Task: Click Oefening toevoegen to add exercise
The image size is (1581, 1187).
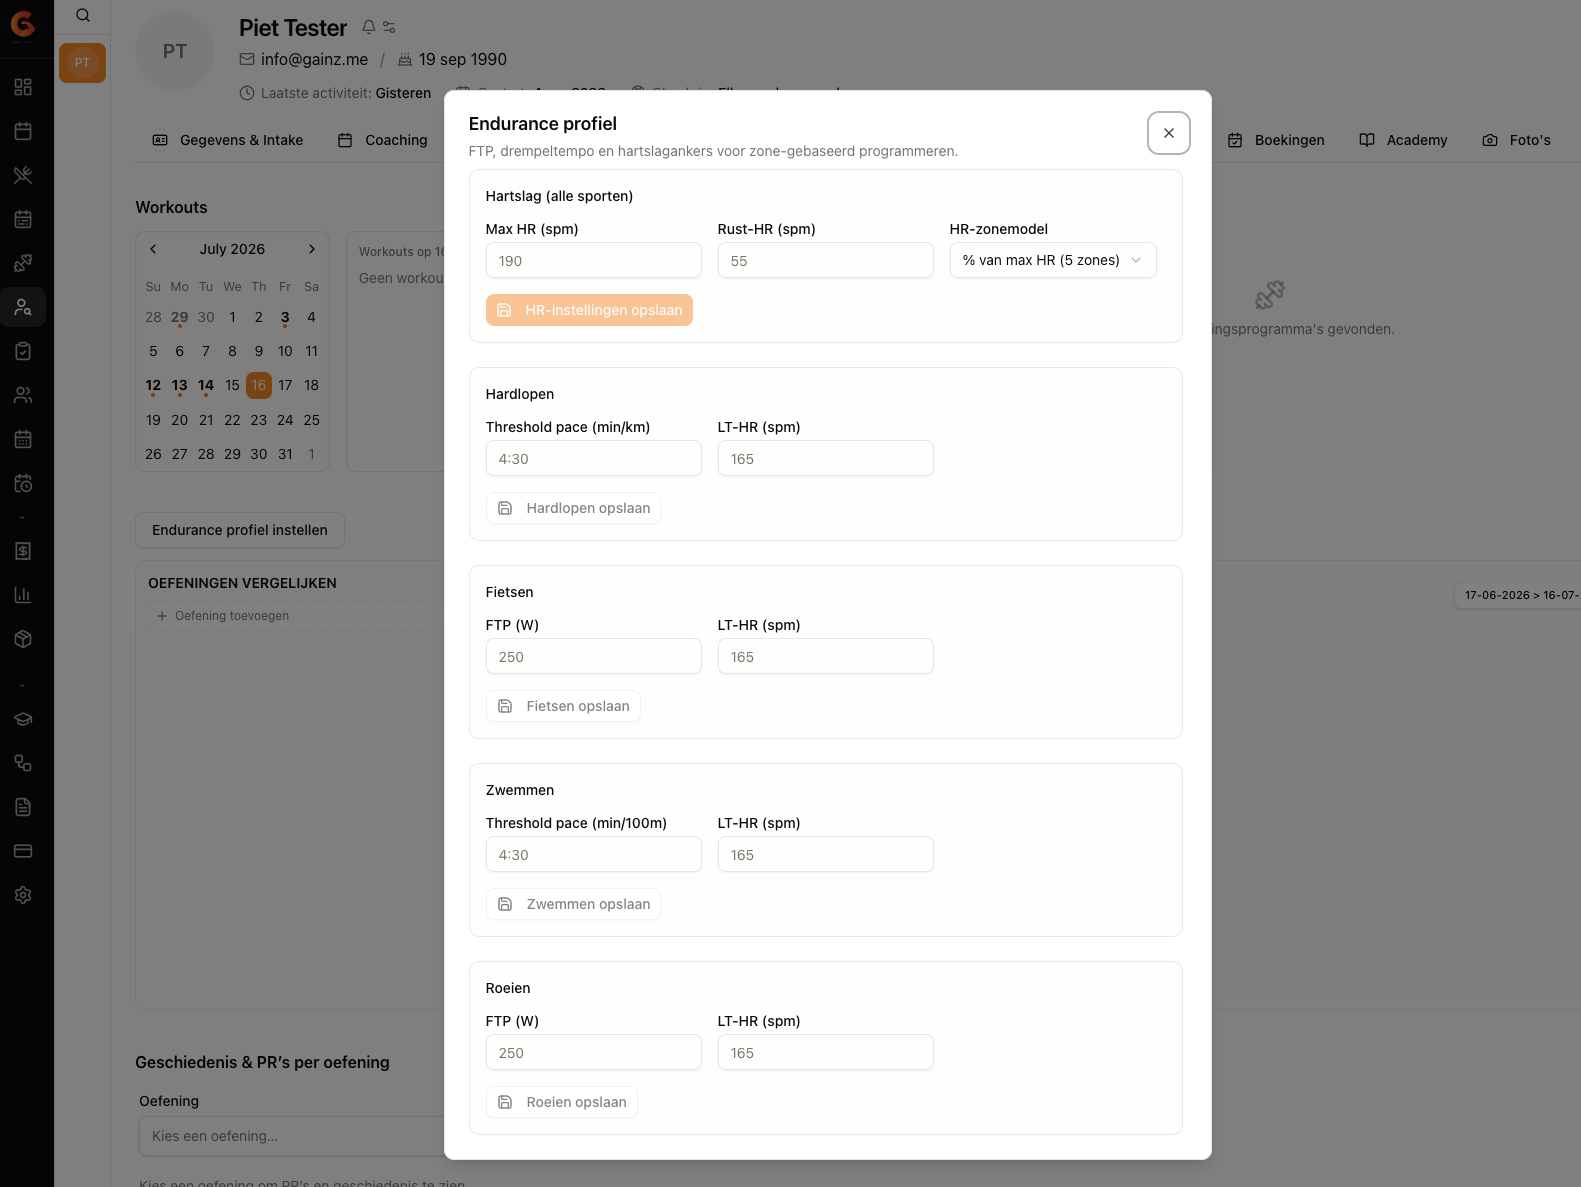Action: pyautogui.click(x=223, y=616)
